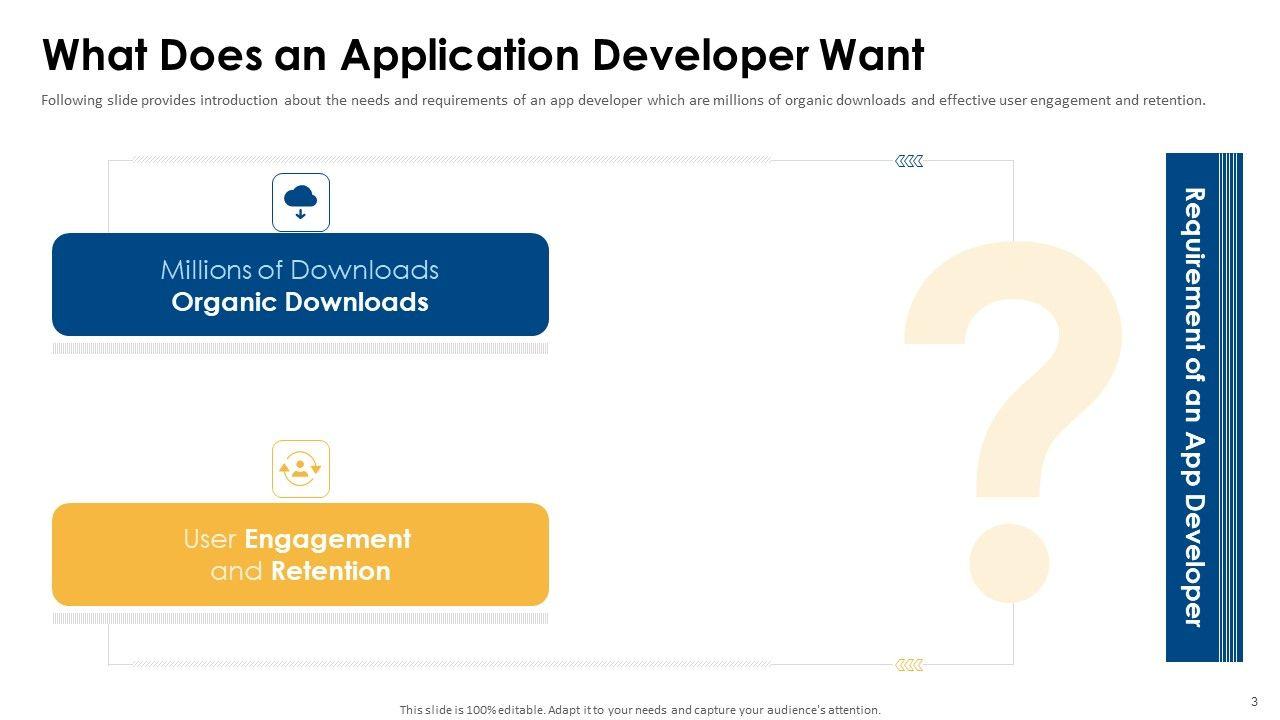Click the '100% editable' footer text
1280x720 pixels.
point(640,710)
